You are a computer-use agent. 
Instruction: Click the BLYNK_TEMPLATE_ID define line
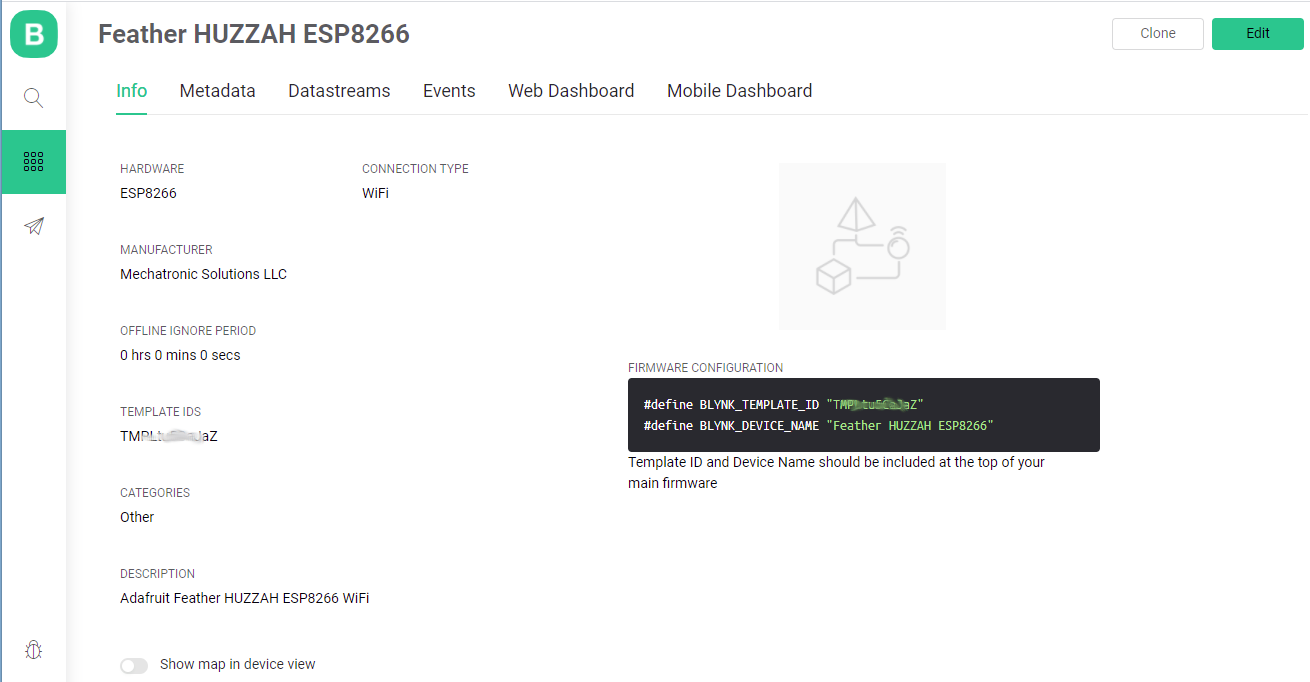pyautogui.click(x=784, y=404)
